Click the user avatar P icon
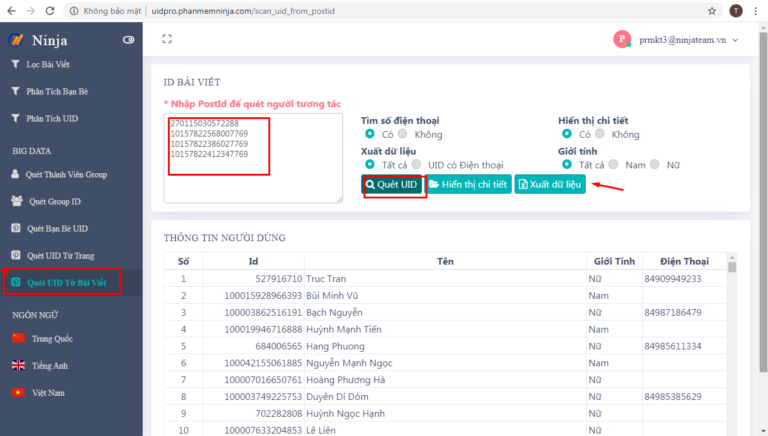The height and width of the screenshot is (436, 768). coord(622,40)
